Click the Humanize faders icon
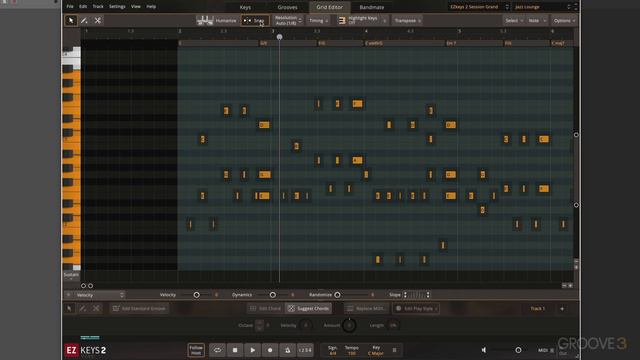The height and width of the screenshot is (360, 640). (204, 20)
